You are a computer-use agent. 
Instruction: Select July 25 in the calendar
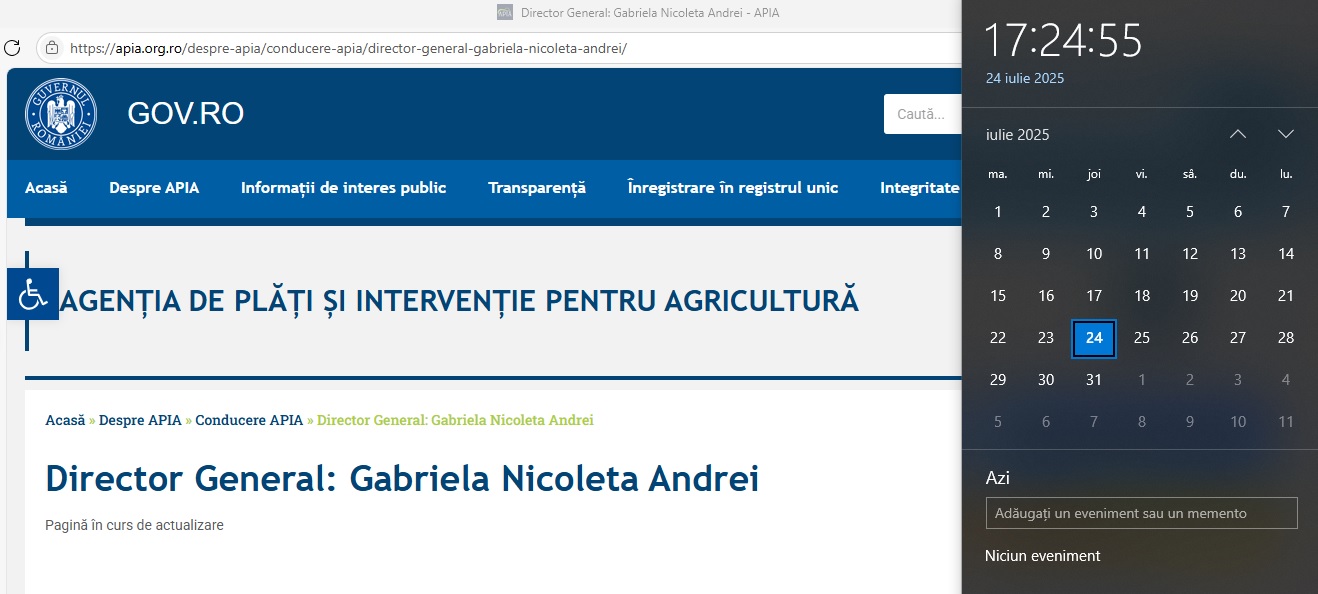1142,338
